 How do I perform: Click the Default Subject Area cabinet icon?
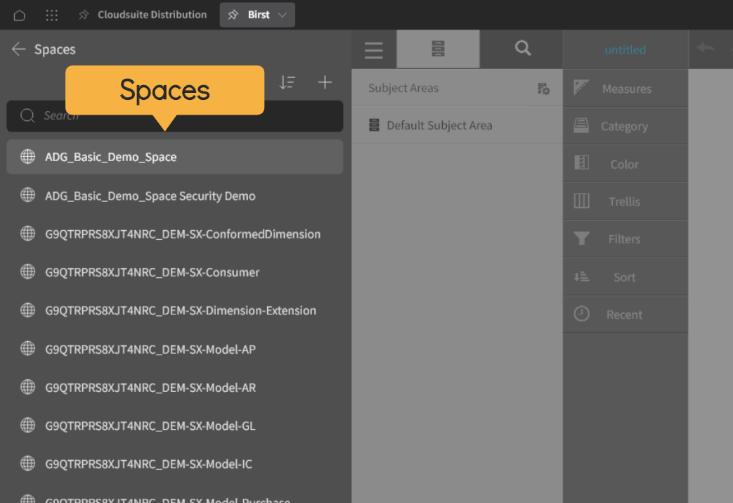click(374, 125)
